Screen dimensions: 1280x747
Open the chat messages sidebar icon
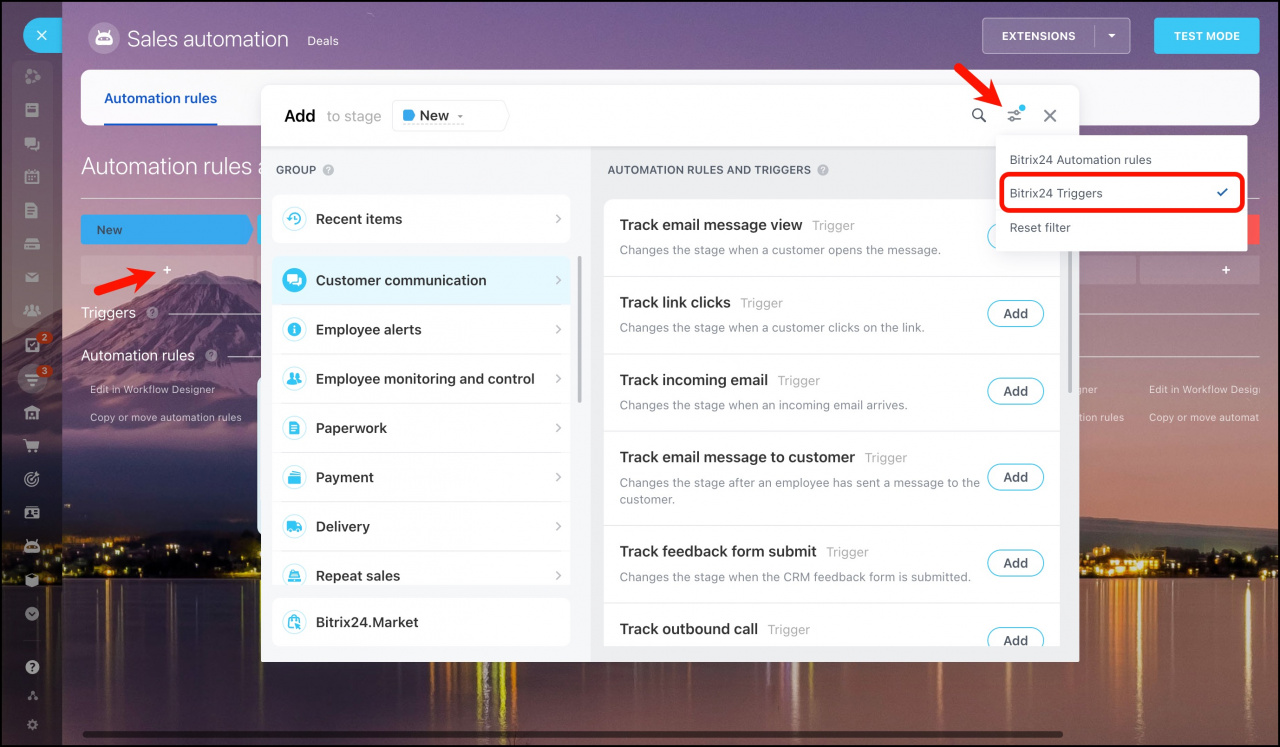click(32, 144)
